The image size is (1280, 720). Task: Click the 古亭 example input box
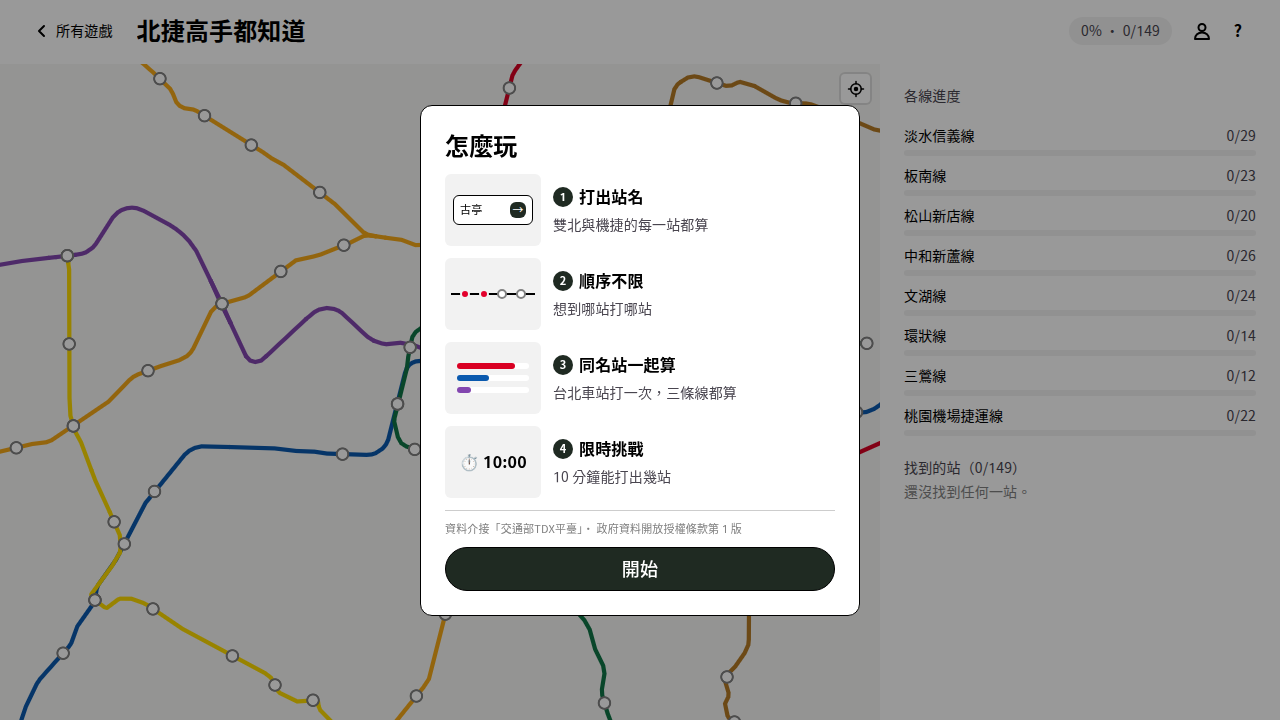[493, 210]
